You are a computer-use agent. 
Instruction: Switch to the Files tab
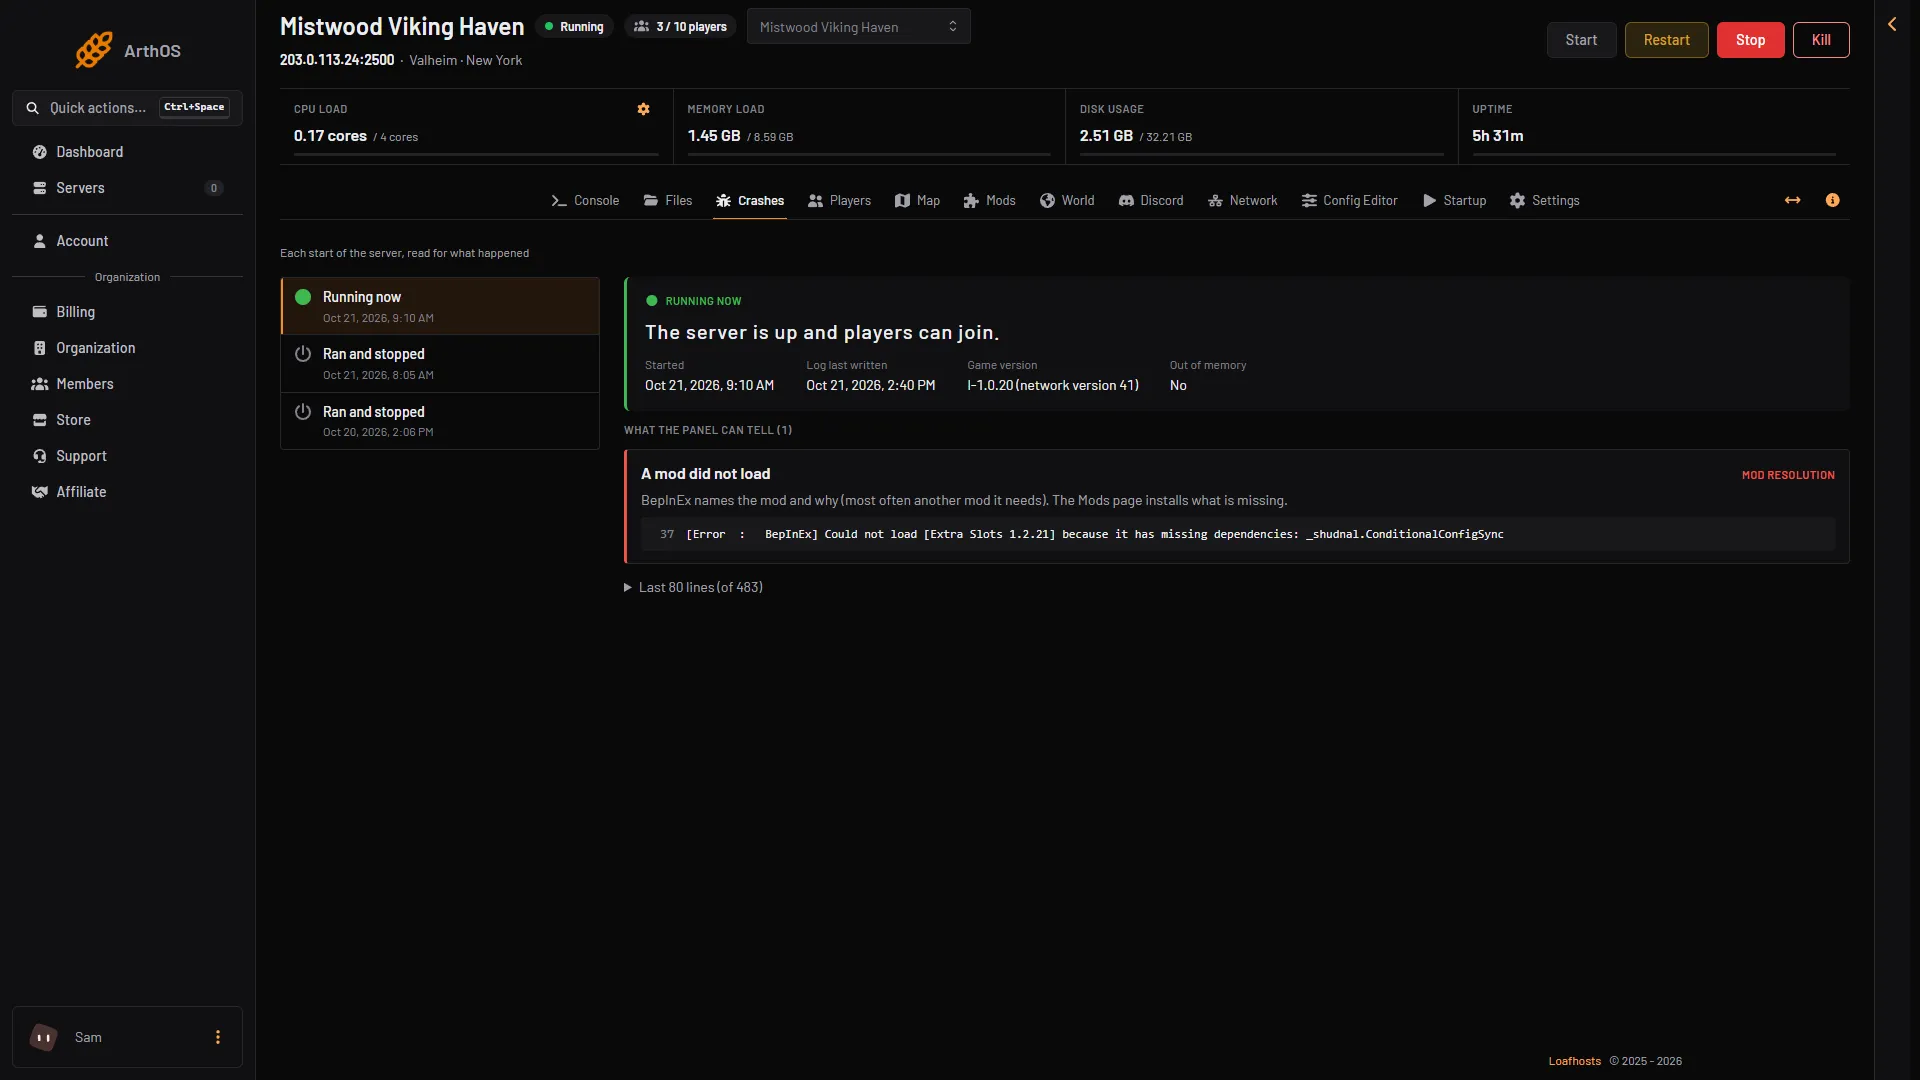[x=668, y=201]
